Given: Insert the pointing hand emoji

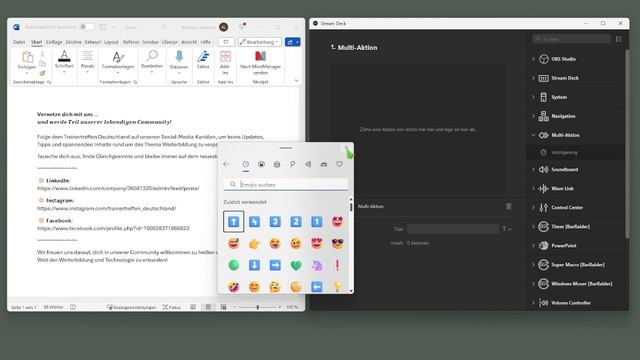Looking at the screenshot, I should [254, 244].
